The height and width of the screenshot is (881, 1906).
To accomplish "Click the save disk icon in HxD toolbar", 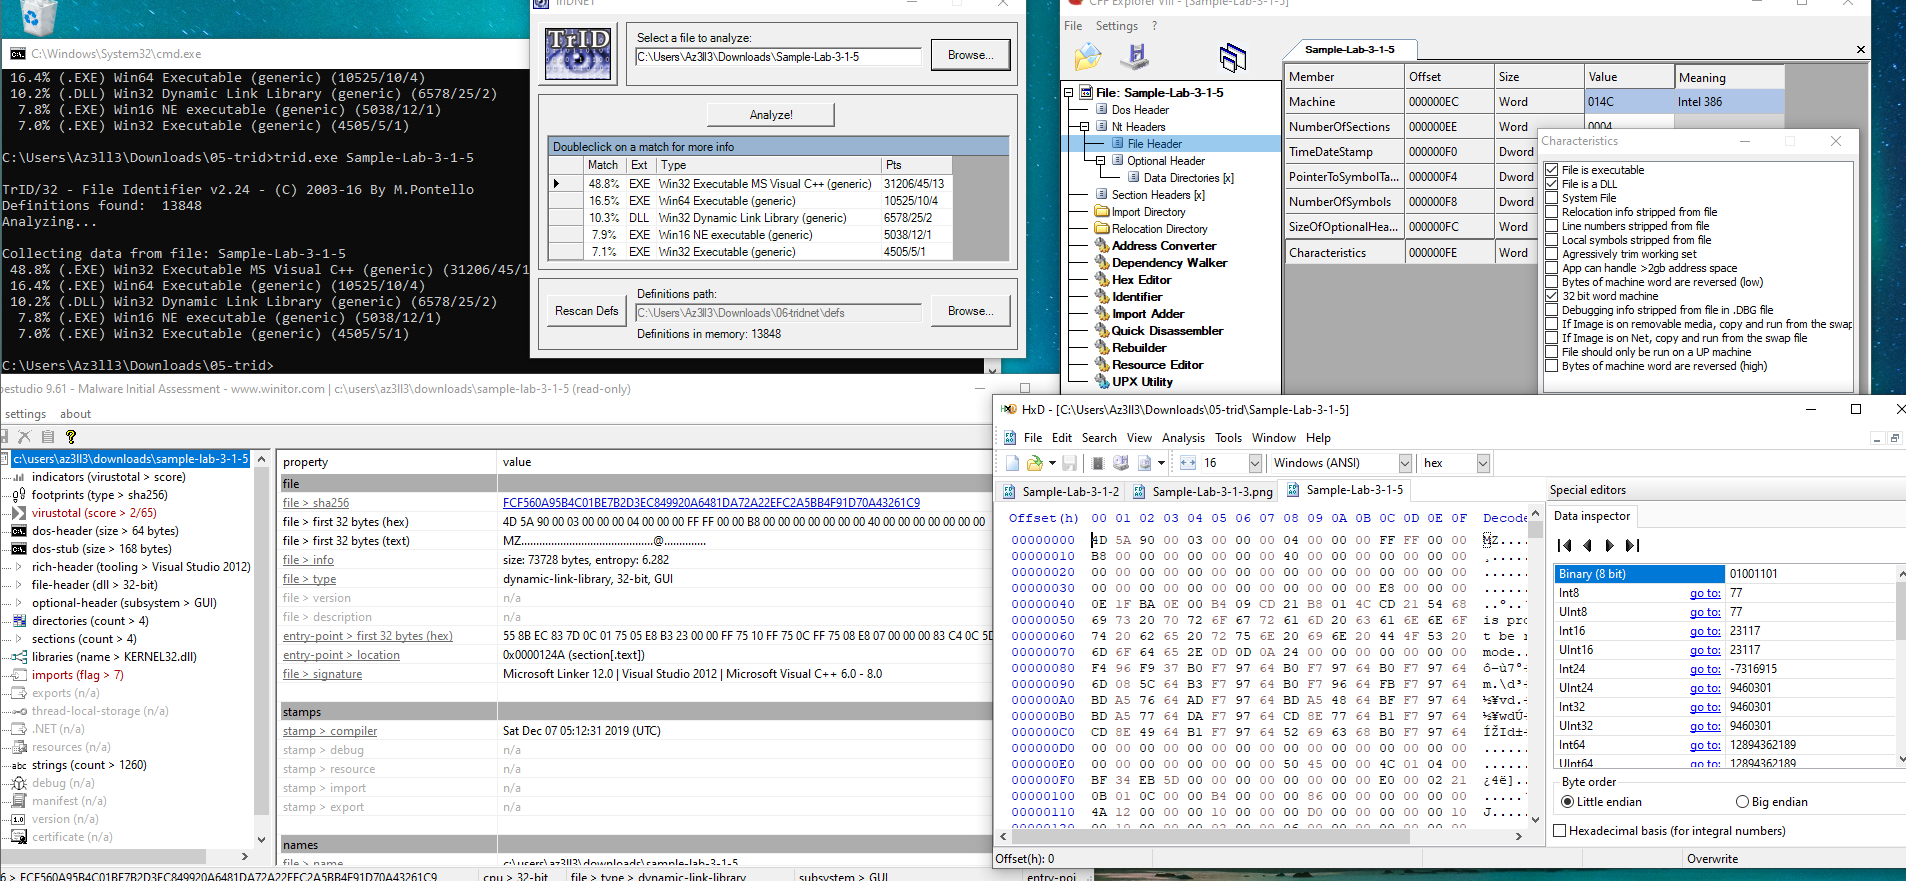I will pyautogui.click(x=1070, y=463).
